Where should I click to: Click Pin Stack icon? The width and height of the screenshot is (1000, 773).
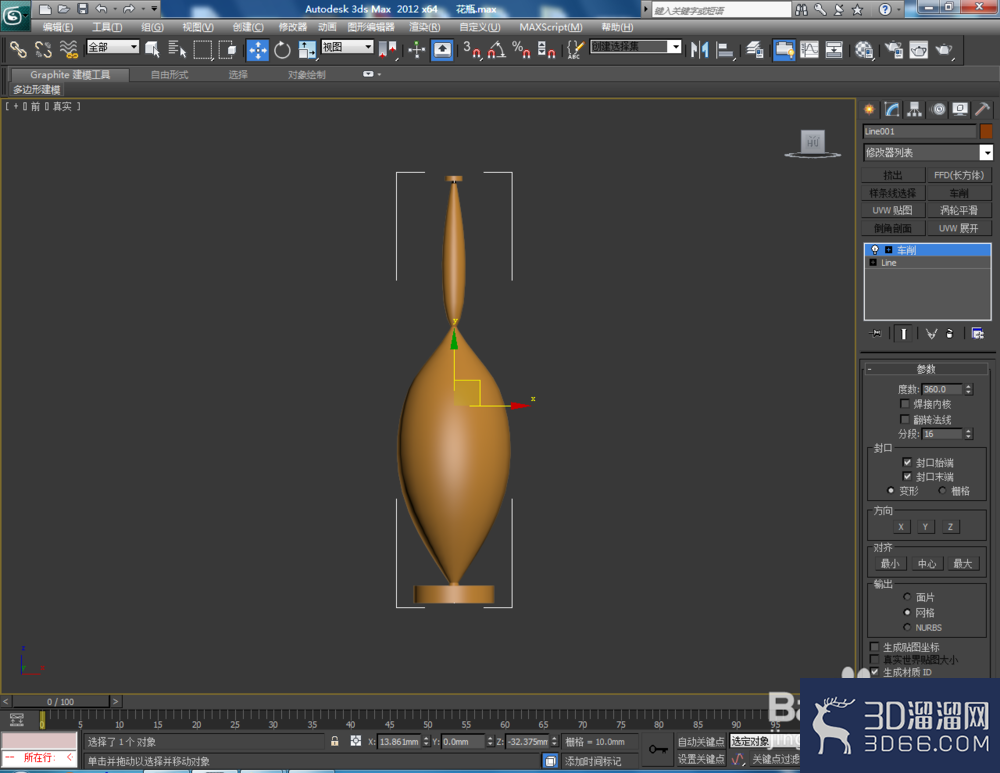pos(875,334)
